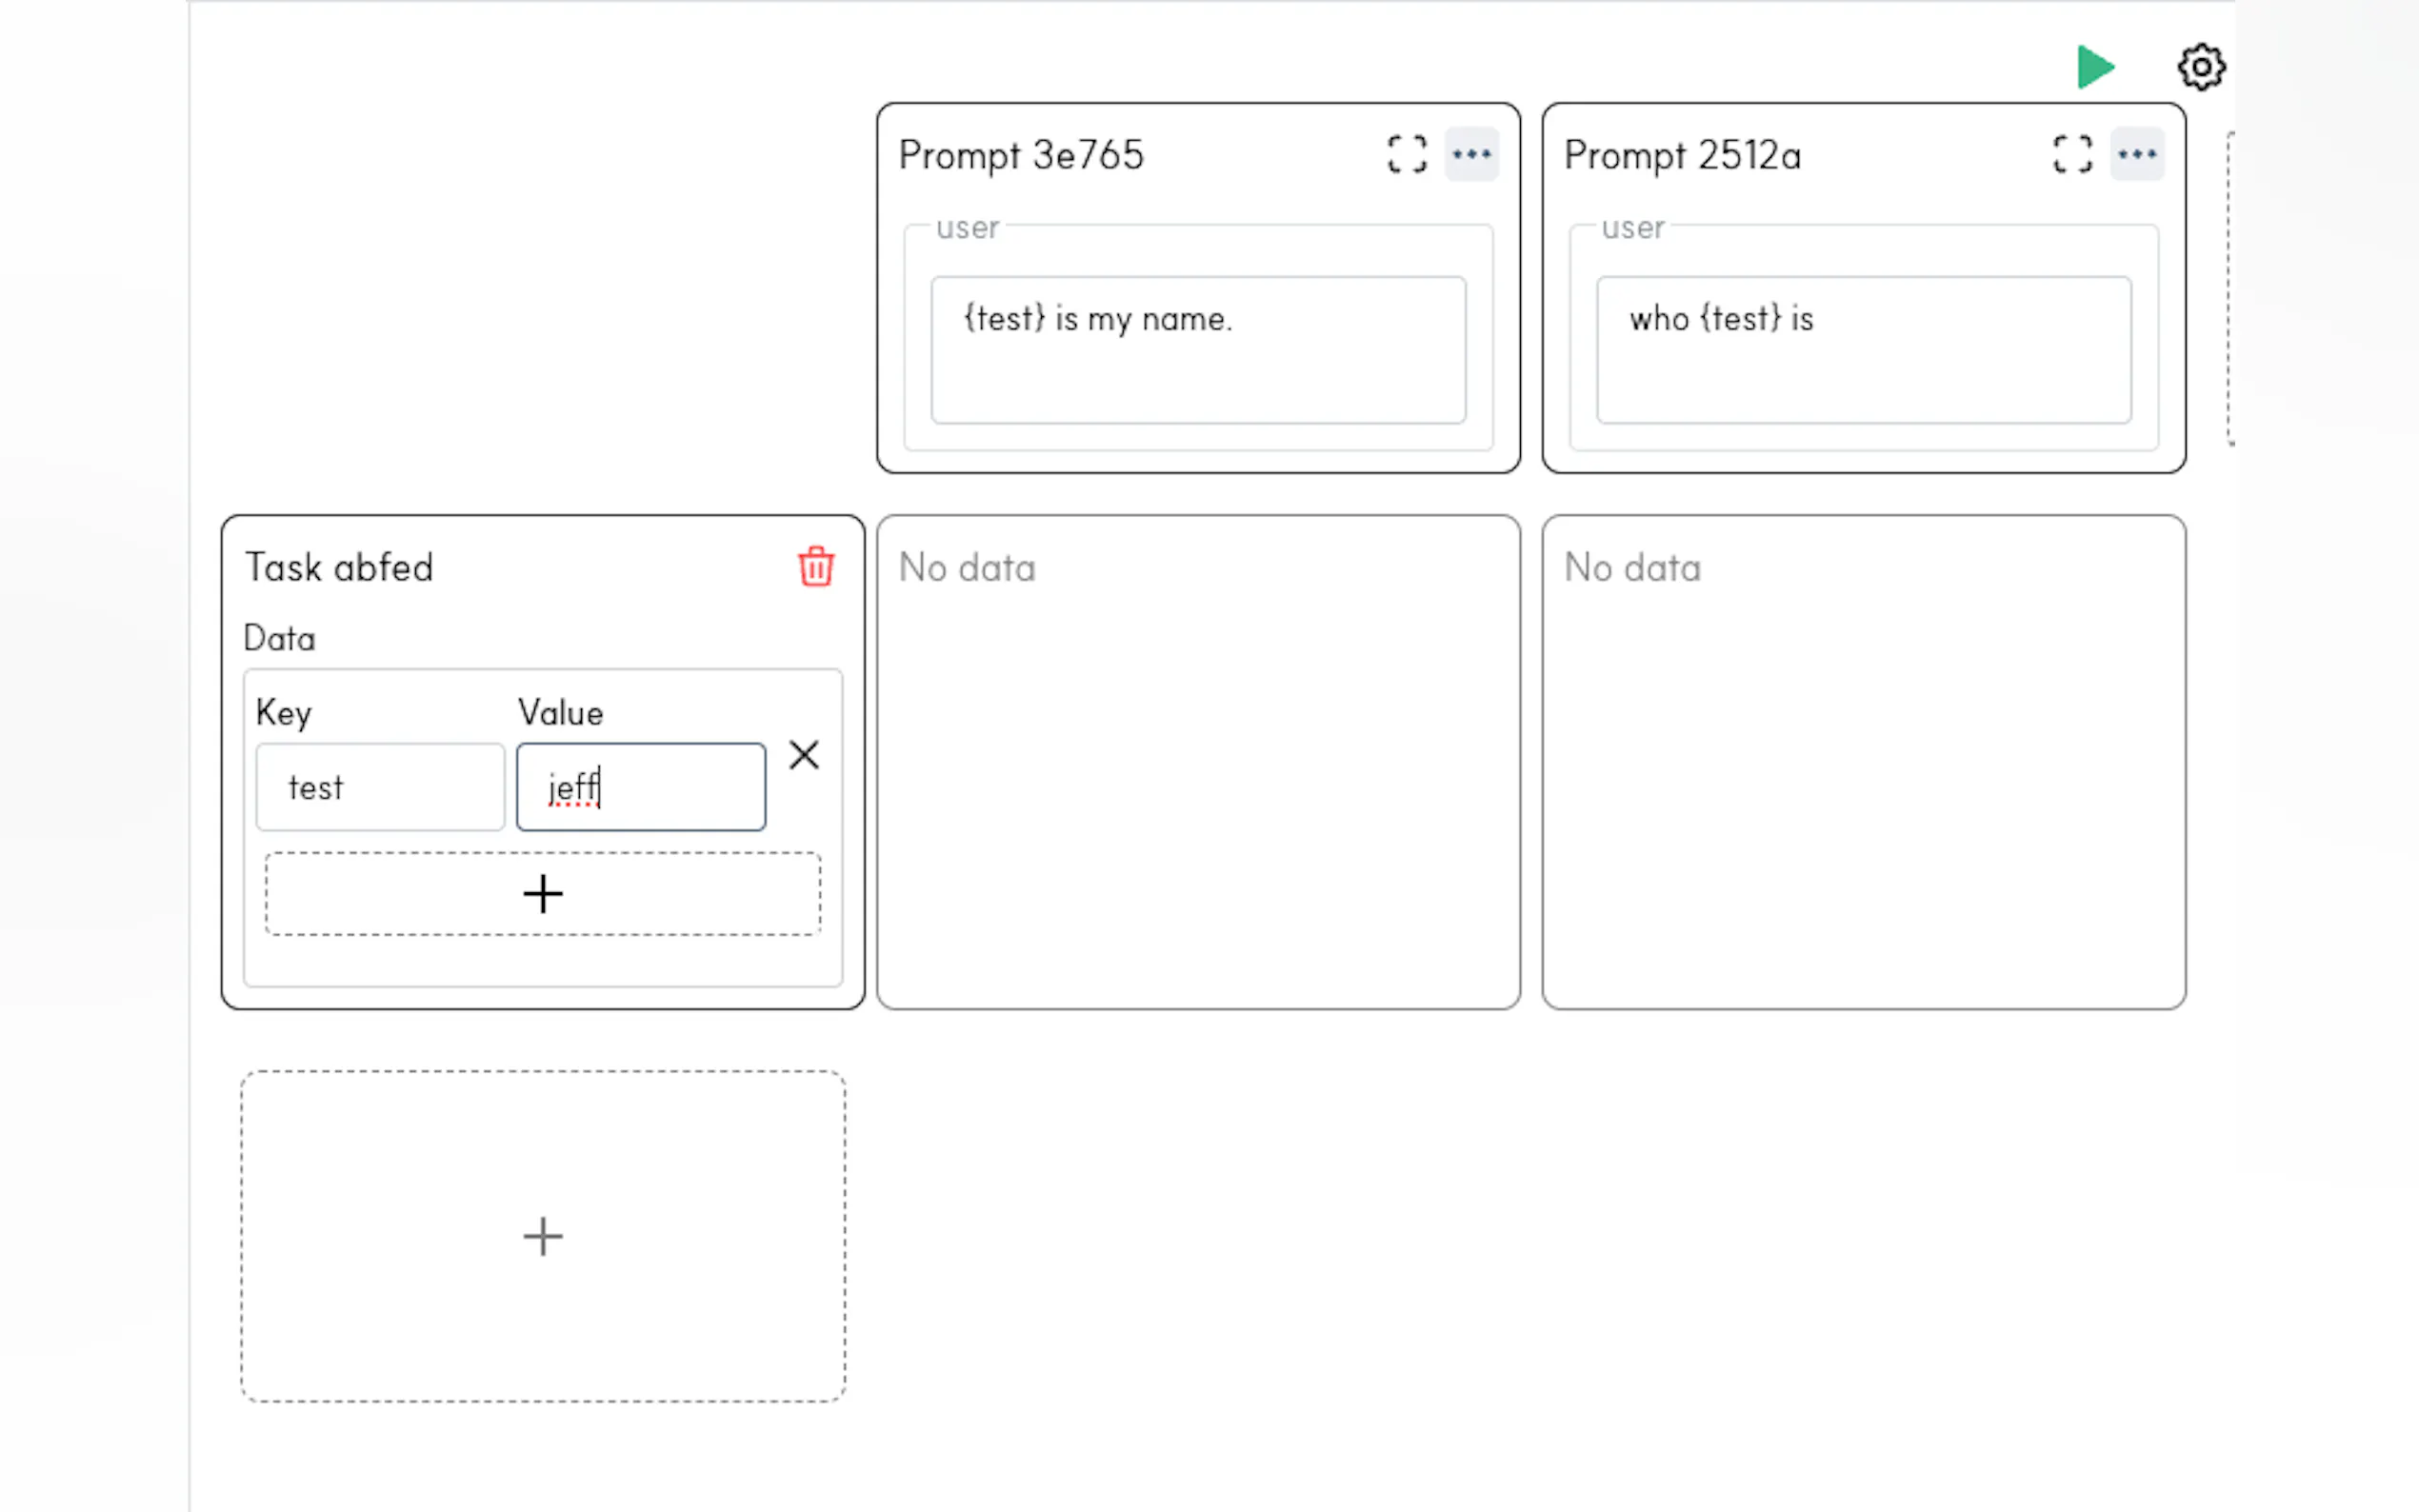The height and width of the screenshot is (1512, 2419).
Task: Click the Key field containing test
Action: point(380,787)
